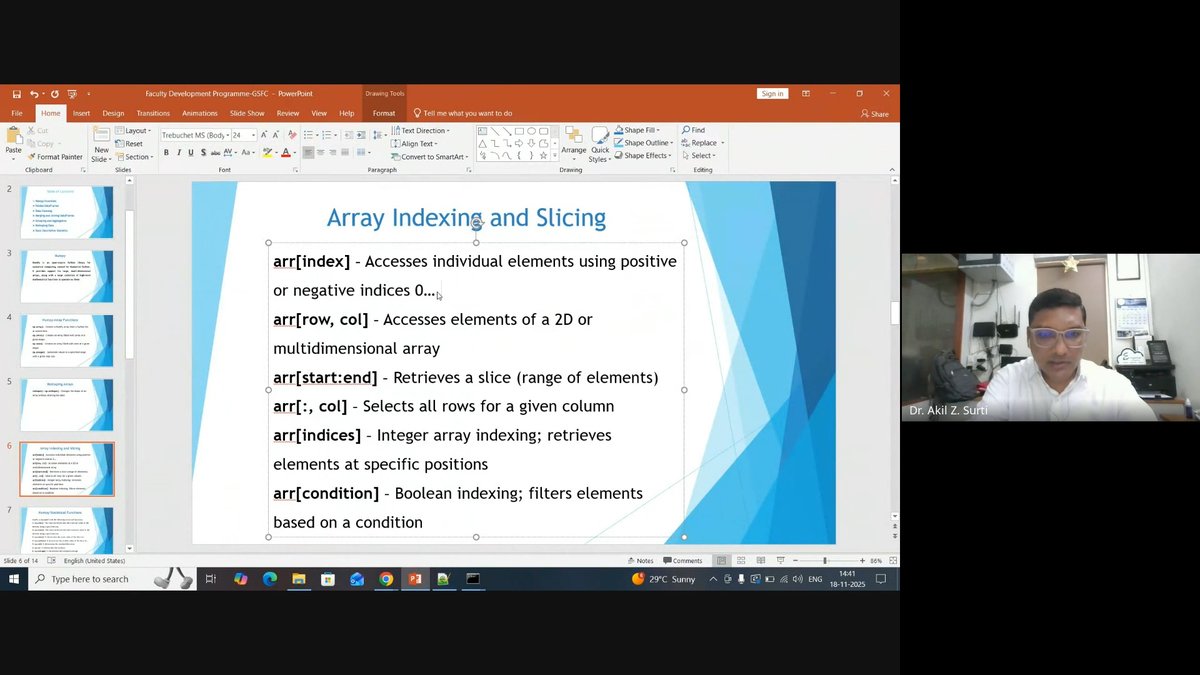Decrease the font size

276,135
